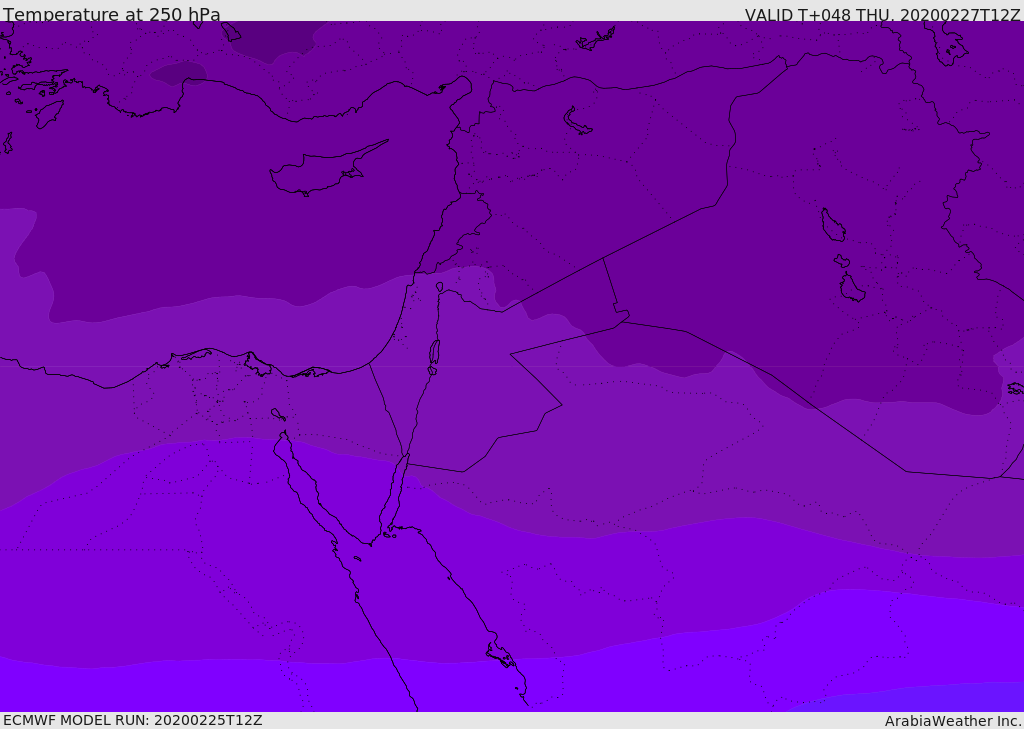Click the 'ArabiaWeather Inc' credit text
Image resolution: width=1024 pixels, height=729 pixels.
pos(952,721)
